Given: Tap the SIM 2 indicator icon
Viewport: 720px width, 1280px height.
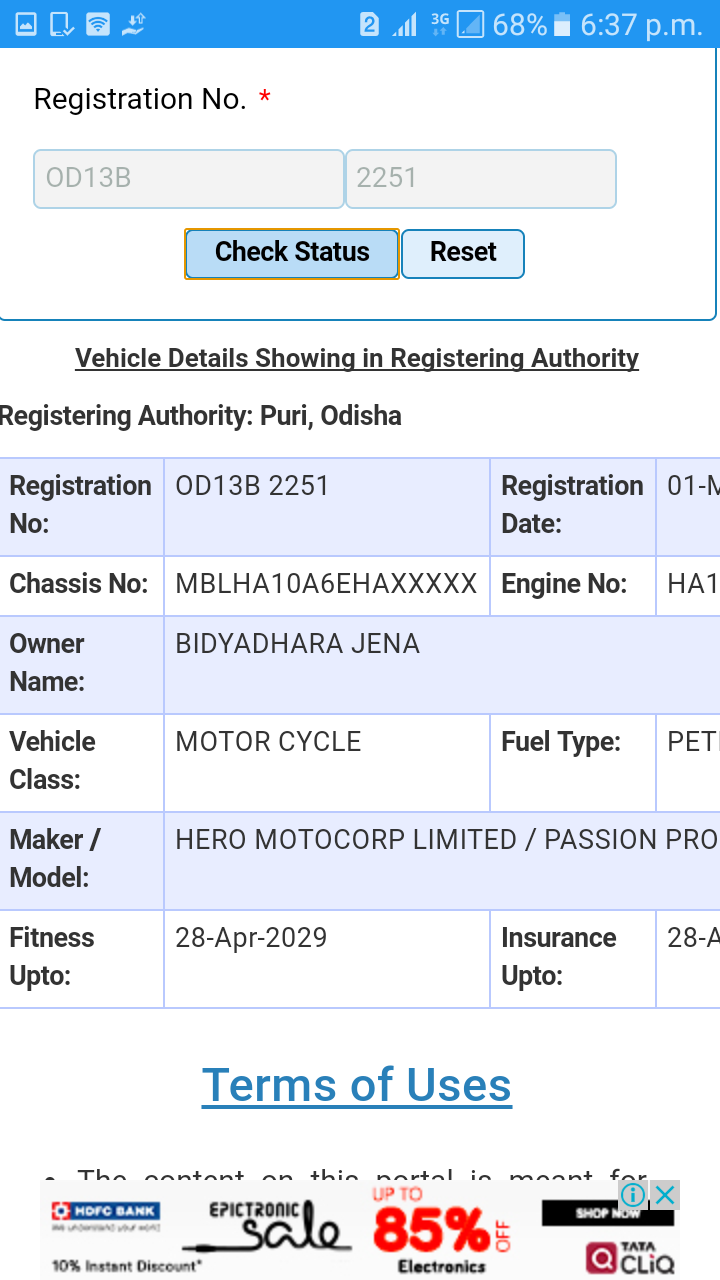Looking at the screenshot, I should coord(369,24).
